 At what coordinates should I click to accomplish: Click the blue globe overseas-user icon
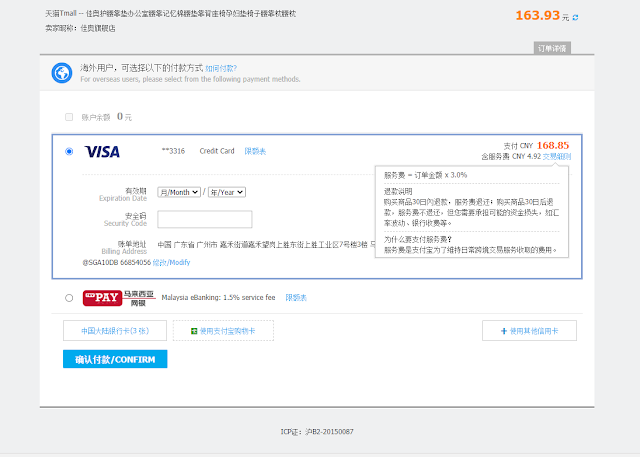(x=62, y=73)
